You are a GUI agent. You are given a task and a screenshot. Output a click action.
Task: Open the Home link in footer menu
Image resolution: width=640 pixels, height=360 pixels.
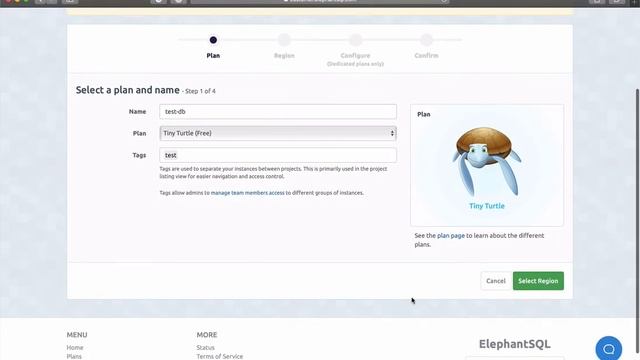(x=75, y=347)
